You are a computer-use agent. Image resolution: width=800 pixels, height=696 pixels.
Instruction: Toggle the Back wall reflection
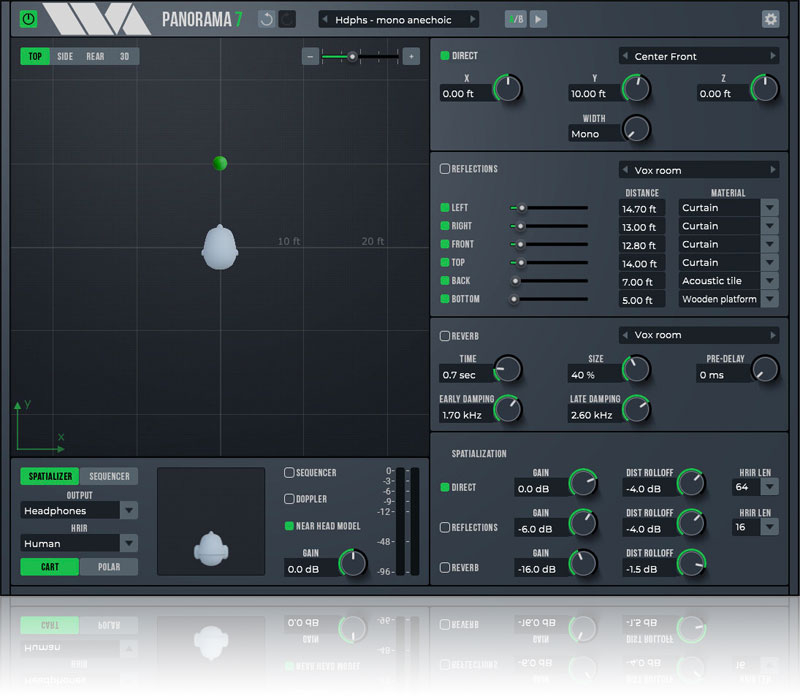445,281
